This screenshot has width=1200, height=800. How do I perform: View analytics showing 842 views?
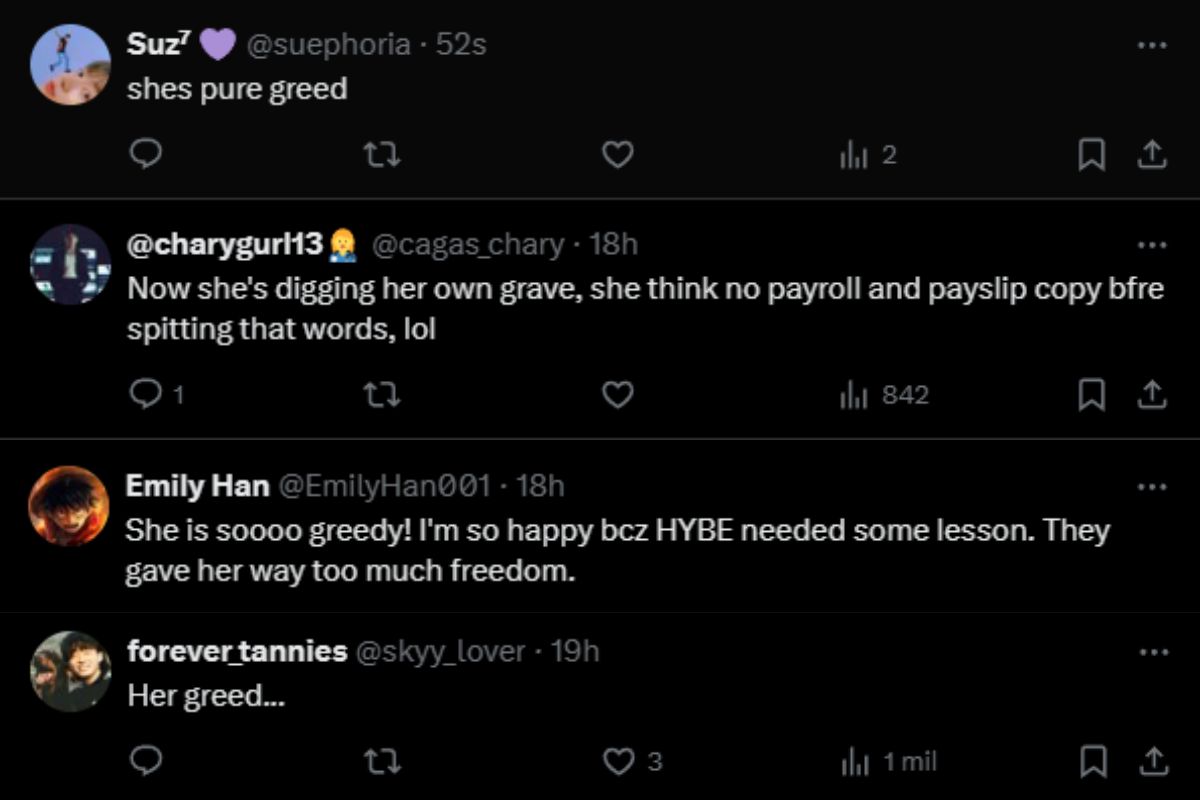(x=885, y=395)
